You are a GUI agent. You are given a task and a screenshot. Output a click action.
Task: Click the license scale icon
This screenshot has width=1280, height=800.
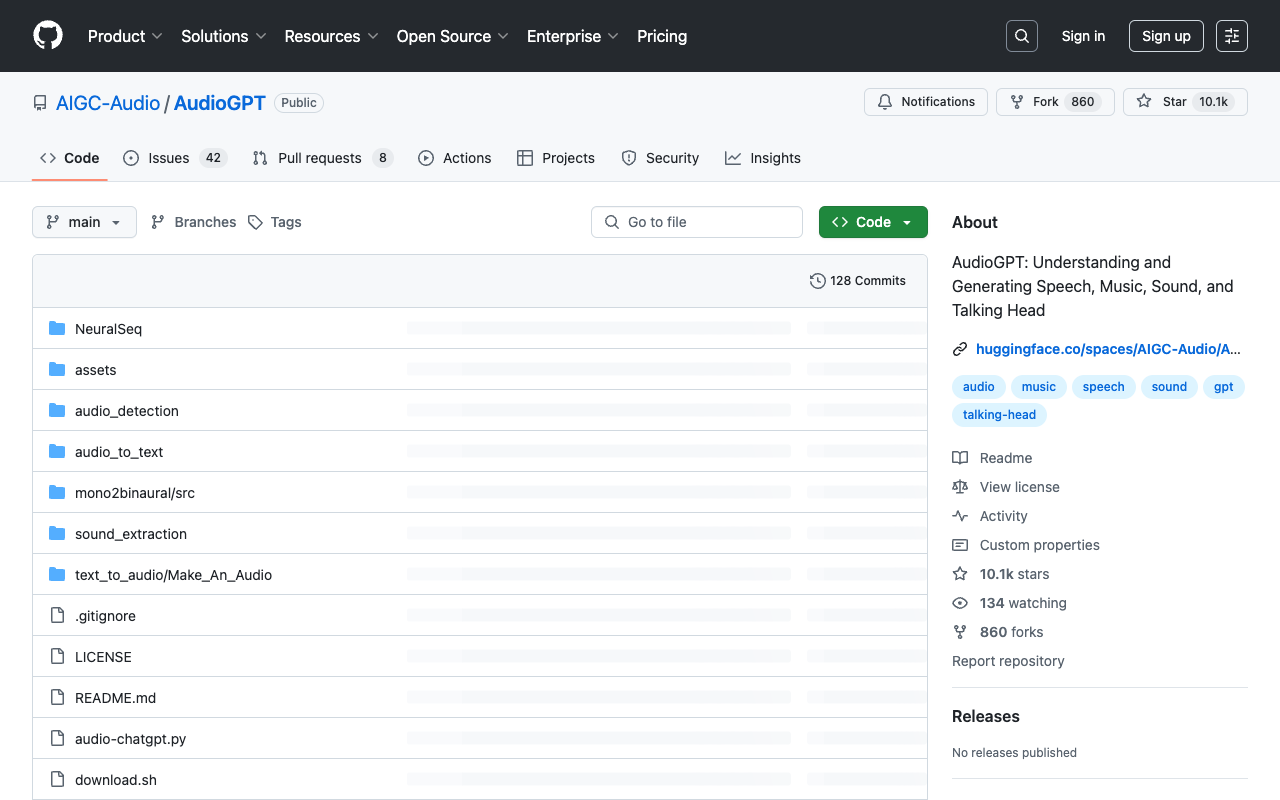960,487
